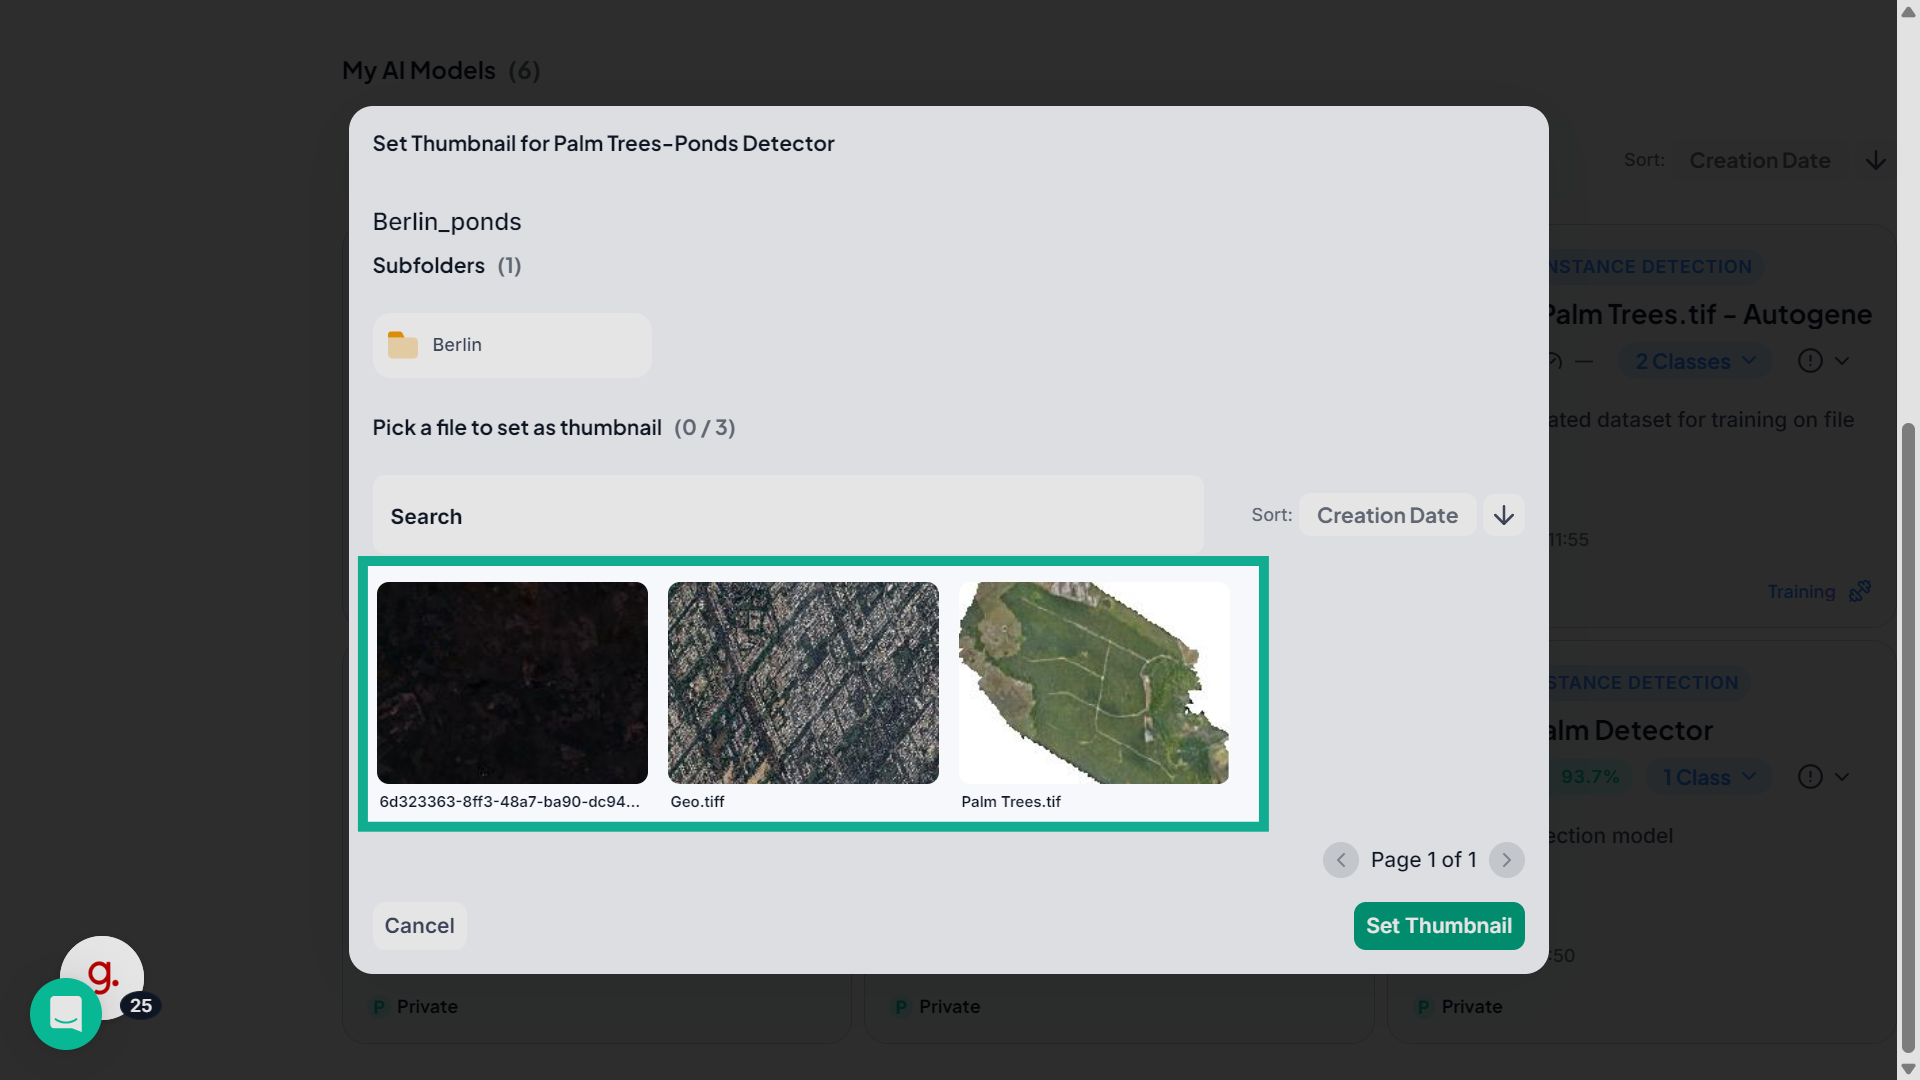Expand the 2 Classes dropdown
The width and height of the screenshot is (1920, 1080).
(1695, 361)
